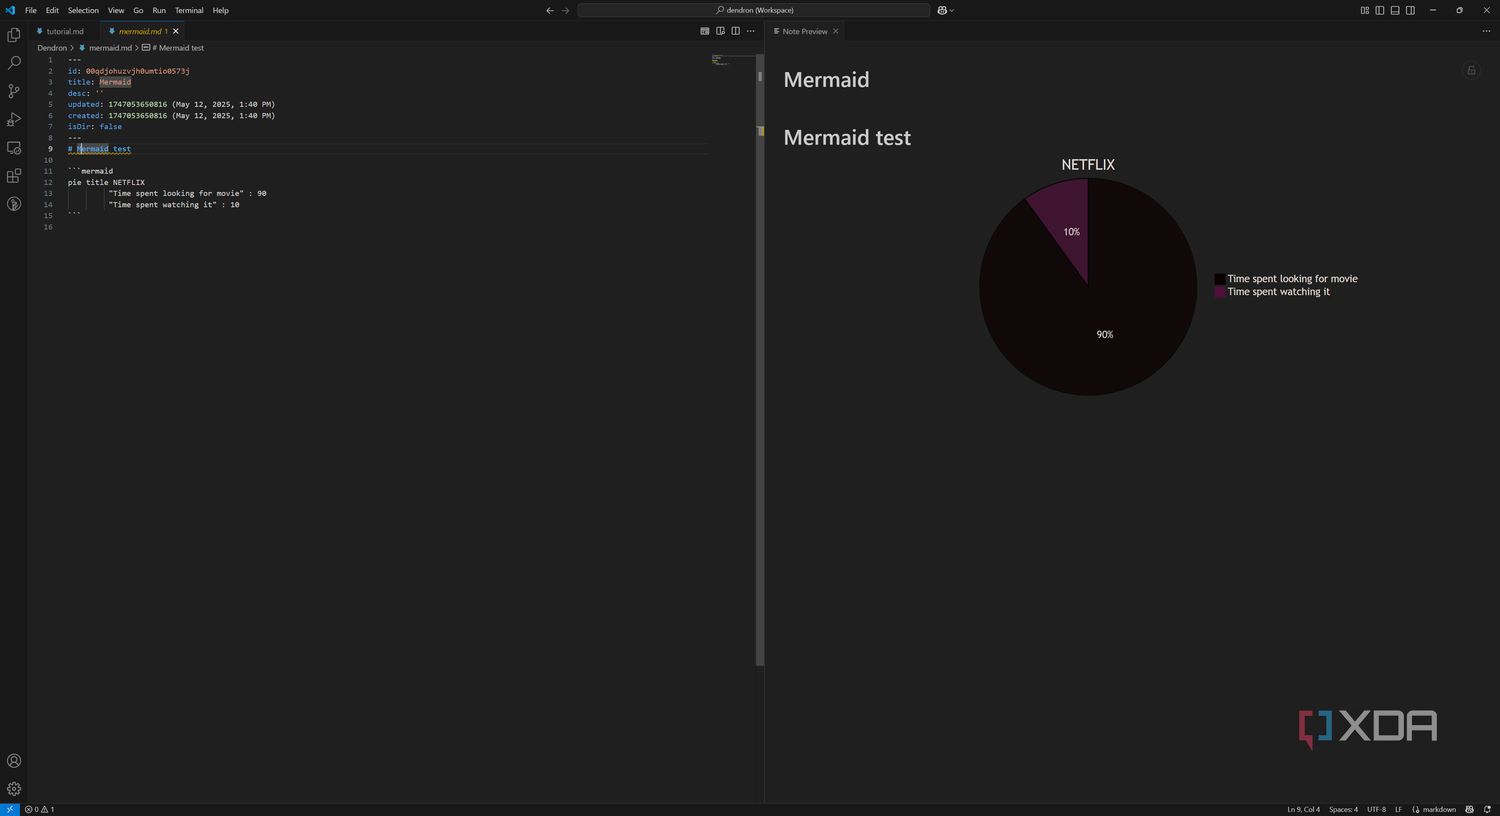Toggle the bottom panel

click(1395, 10)
